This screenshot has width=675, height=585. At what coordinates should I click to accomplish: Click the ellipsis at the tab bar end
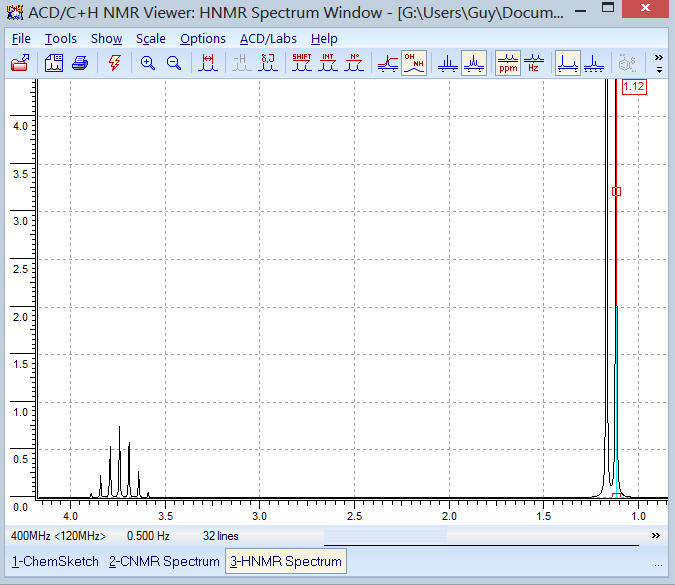click(658, 565)
